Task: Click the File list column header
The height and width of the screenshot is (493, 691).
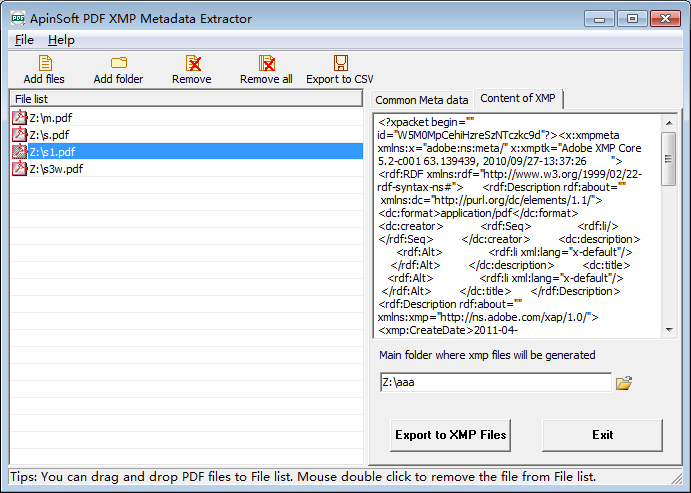Action: tap(186, 99)
